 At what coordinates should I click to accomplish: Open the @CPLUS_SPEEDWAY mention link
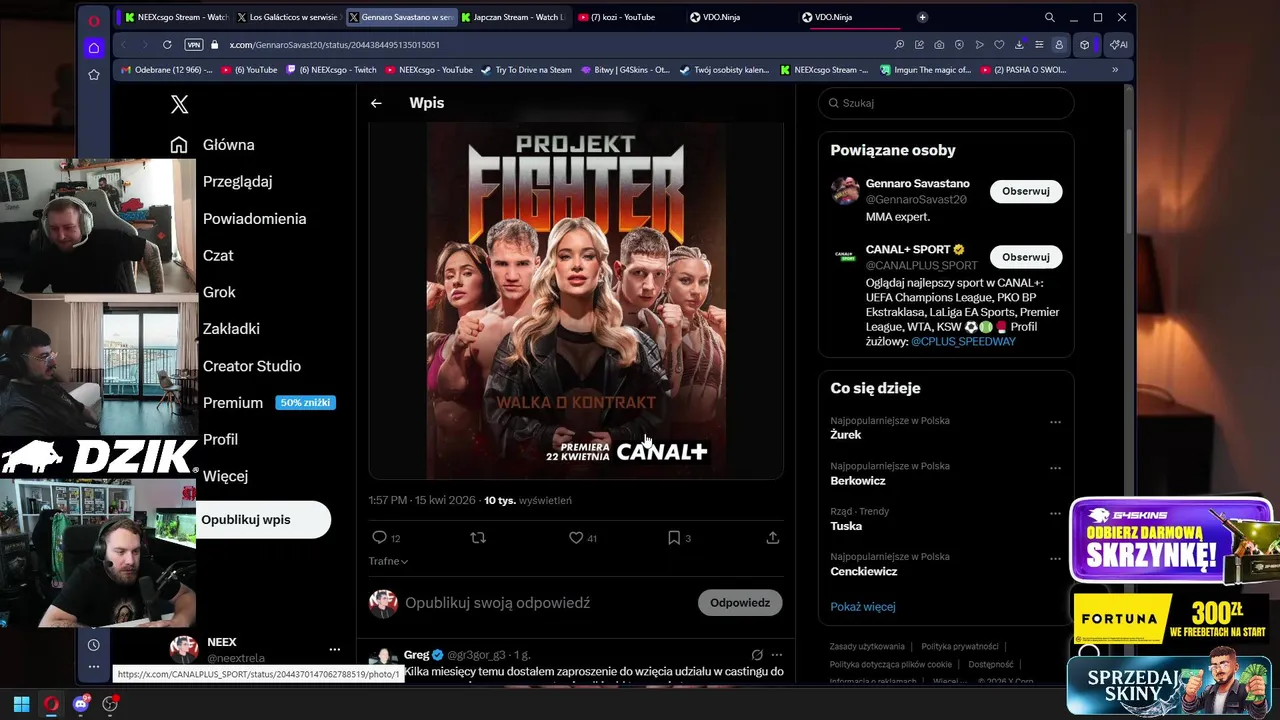tap(963, 342)
